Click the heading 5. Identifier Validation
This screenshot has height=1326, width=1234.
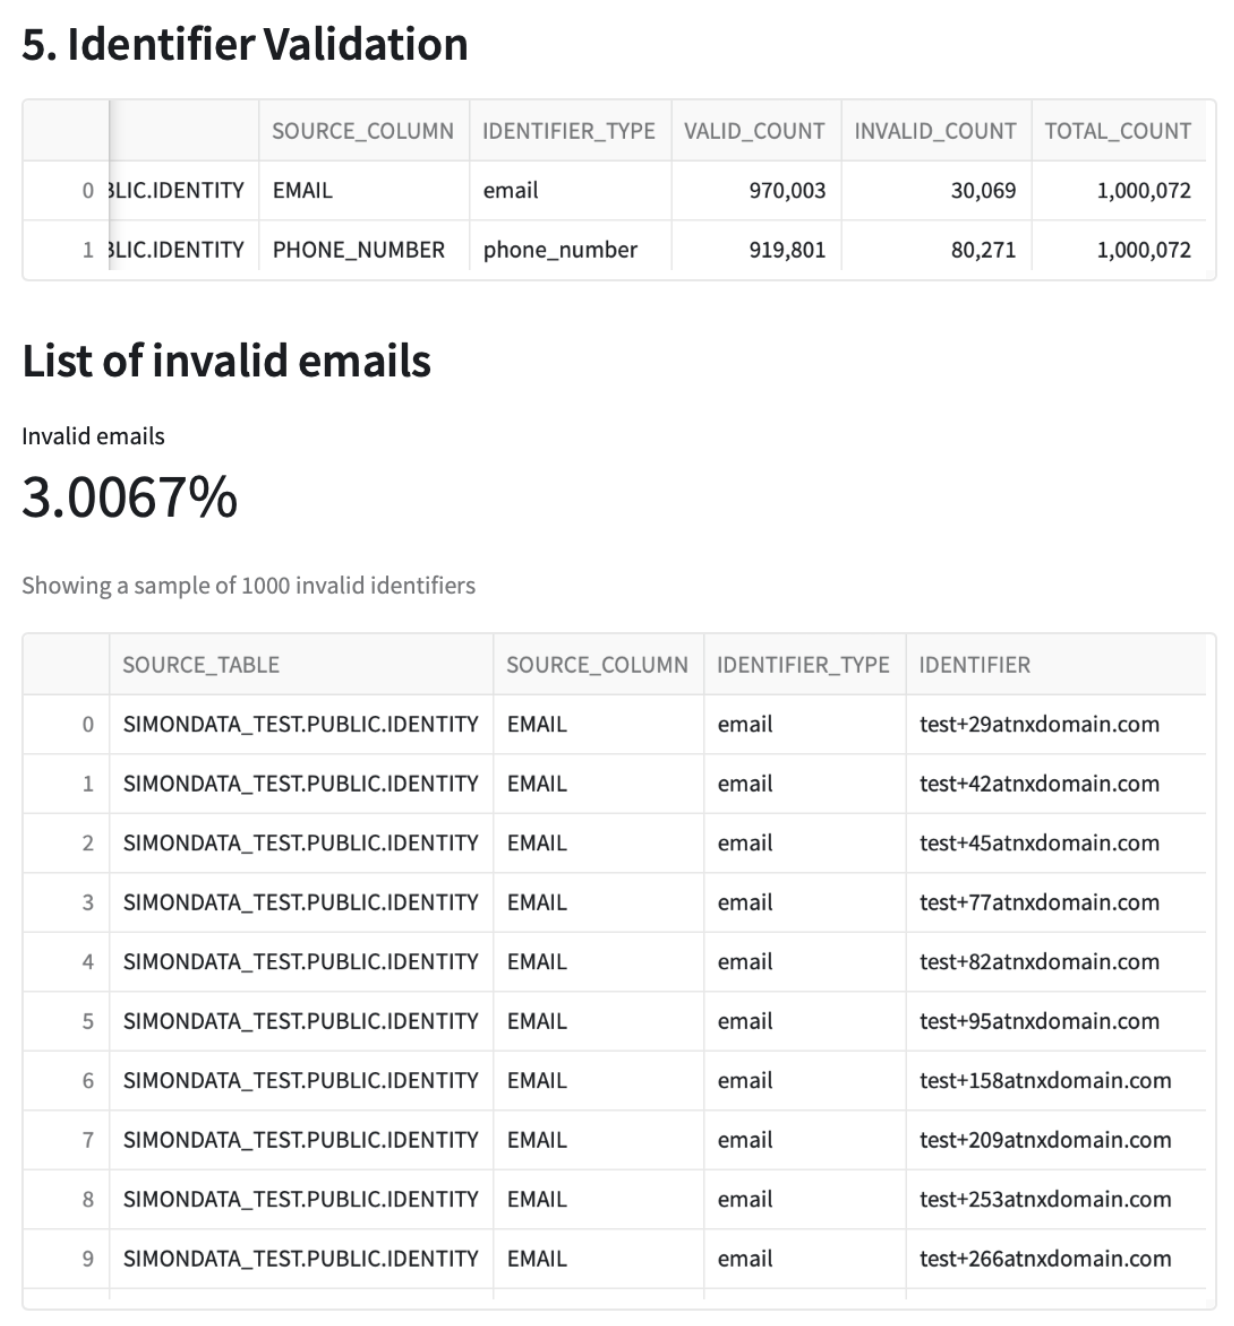(244, 43)
